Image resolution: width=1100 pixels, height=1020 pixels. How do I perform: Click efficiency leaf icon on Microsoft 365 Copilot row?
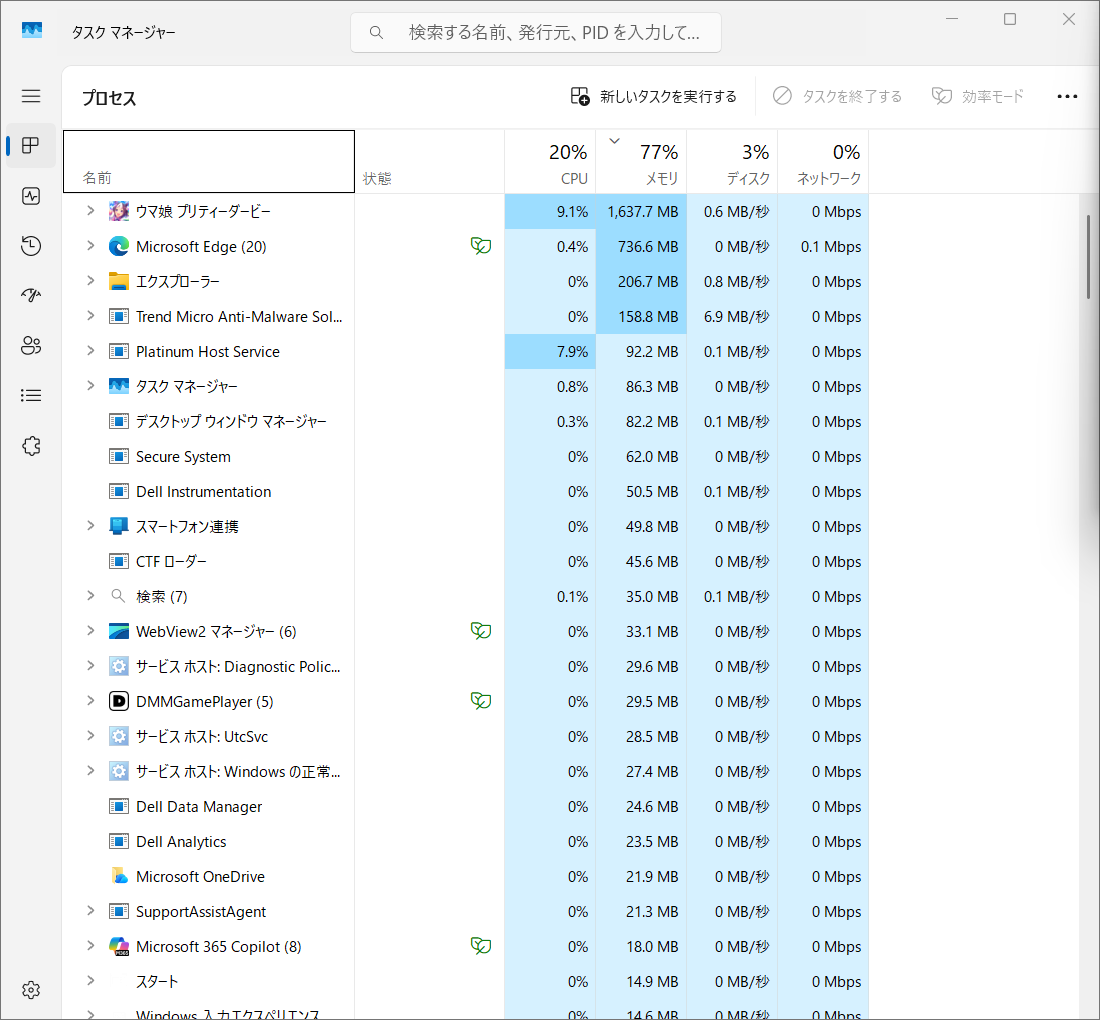click(481, 946)
